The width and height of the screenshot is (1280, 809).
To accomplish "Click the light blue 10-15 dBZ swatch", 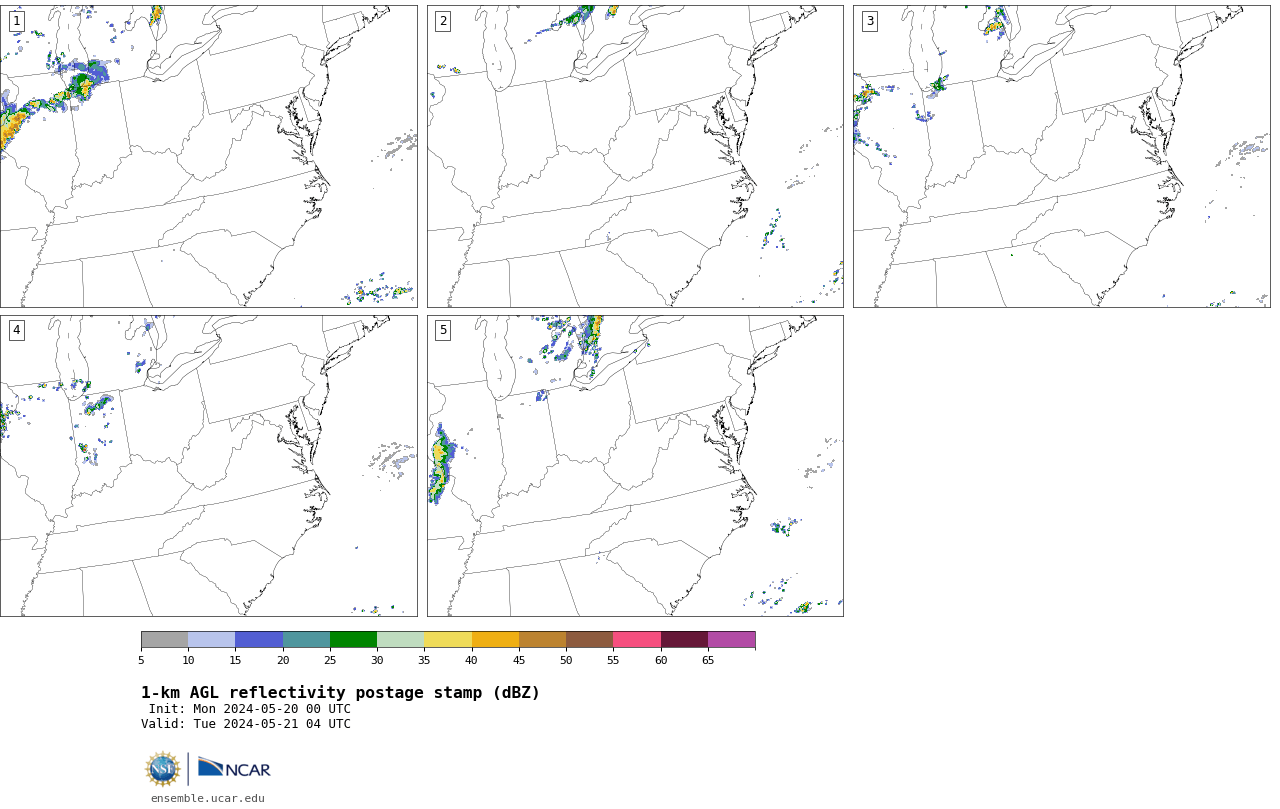I will pos(211,640).
